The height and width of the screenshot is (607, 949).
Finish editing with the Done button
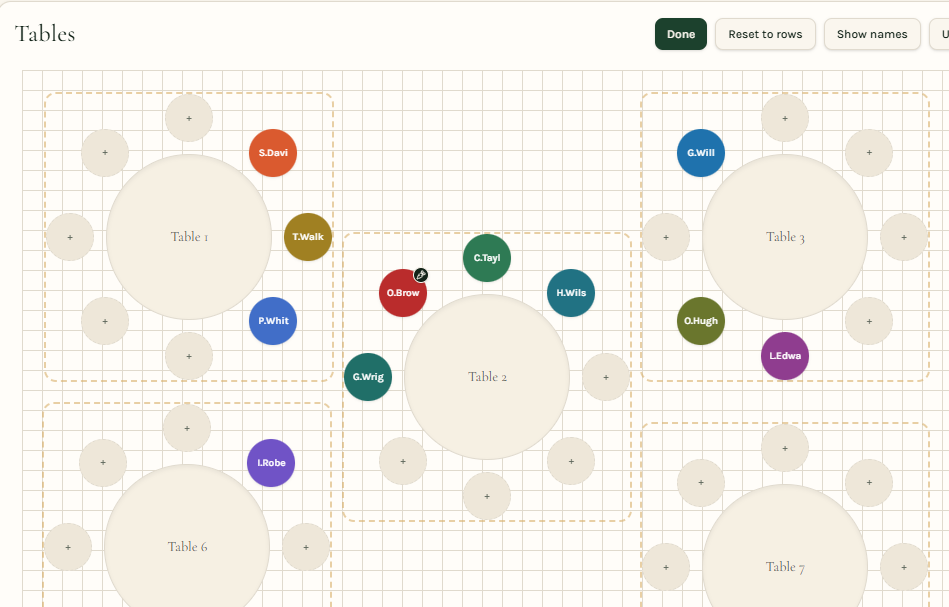point(681,34)
